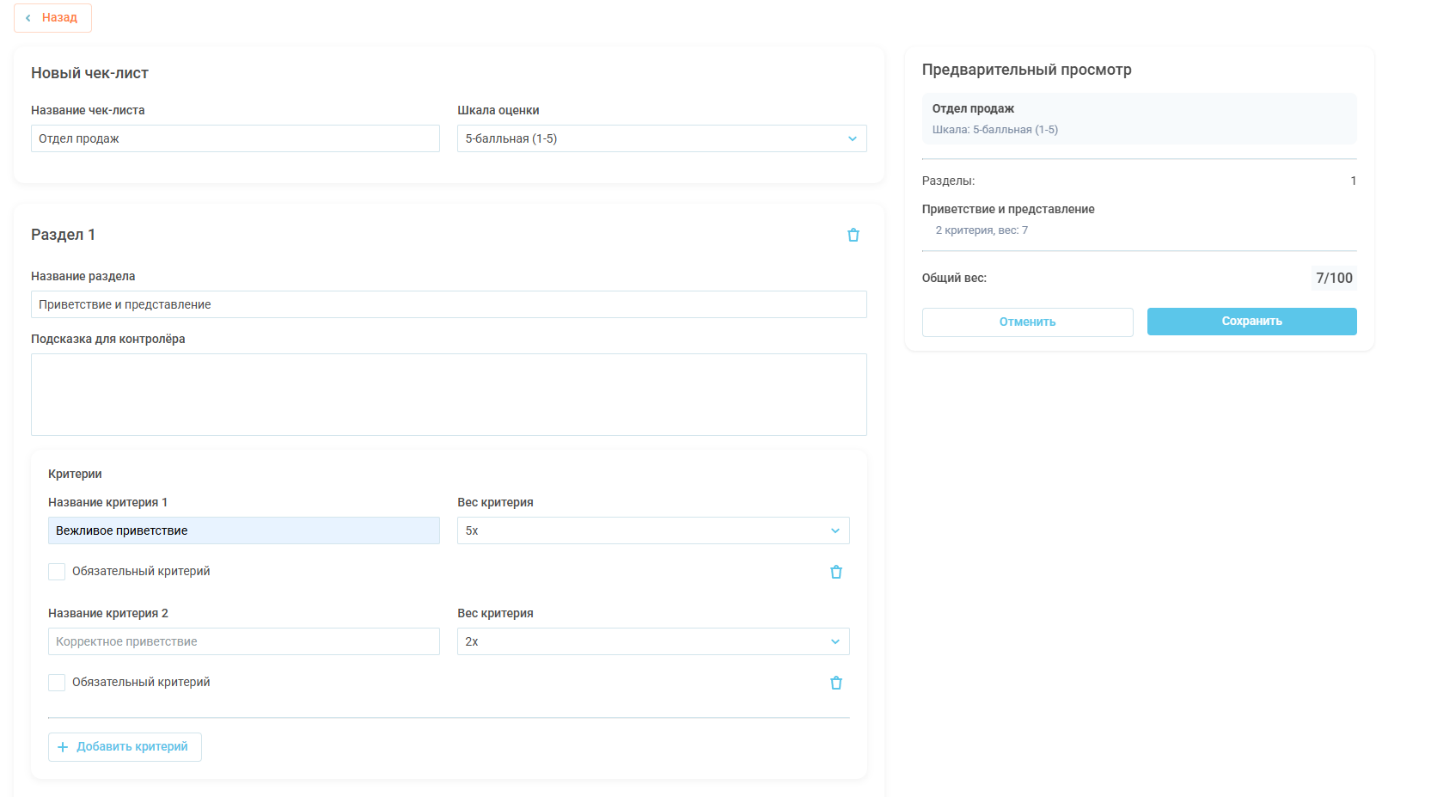1431x797 pixels.
Task: Click the Отдел продаж preview card
Action: (x=1138, y=119)
